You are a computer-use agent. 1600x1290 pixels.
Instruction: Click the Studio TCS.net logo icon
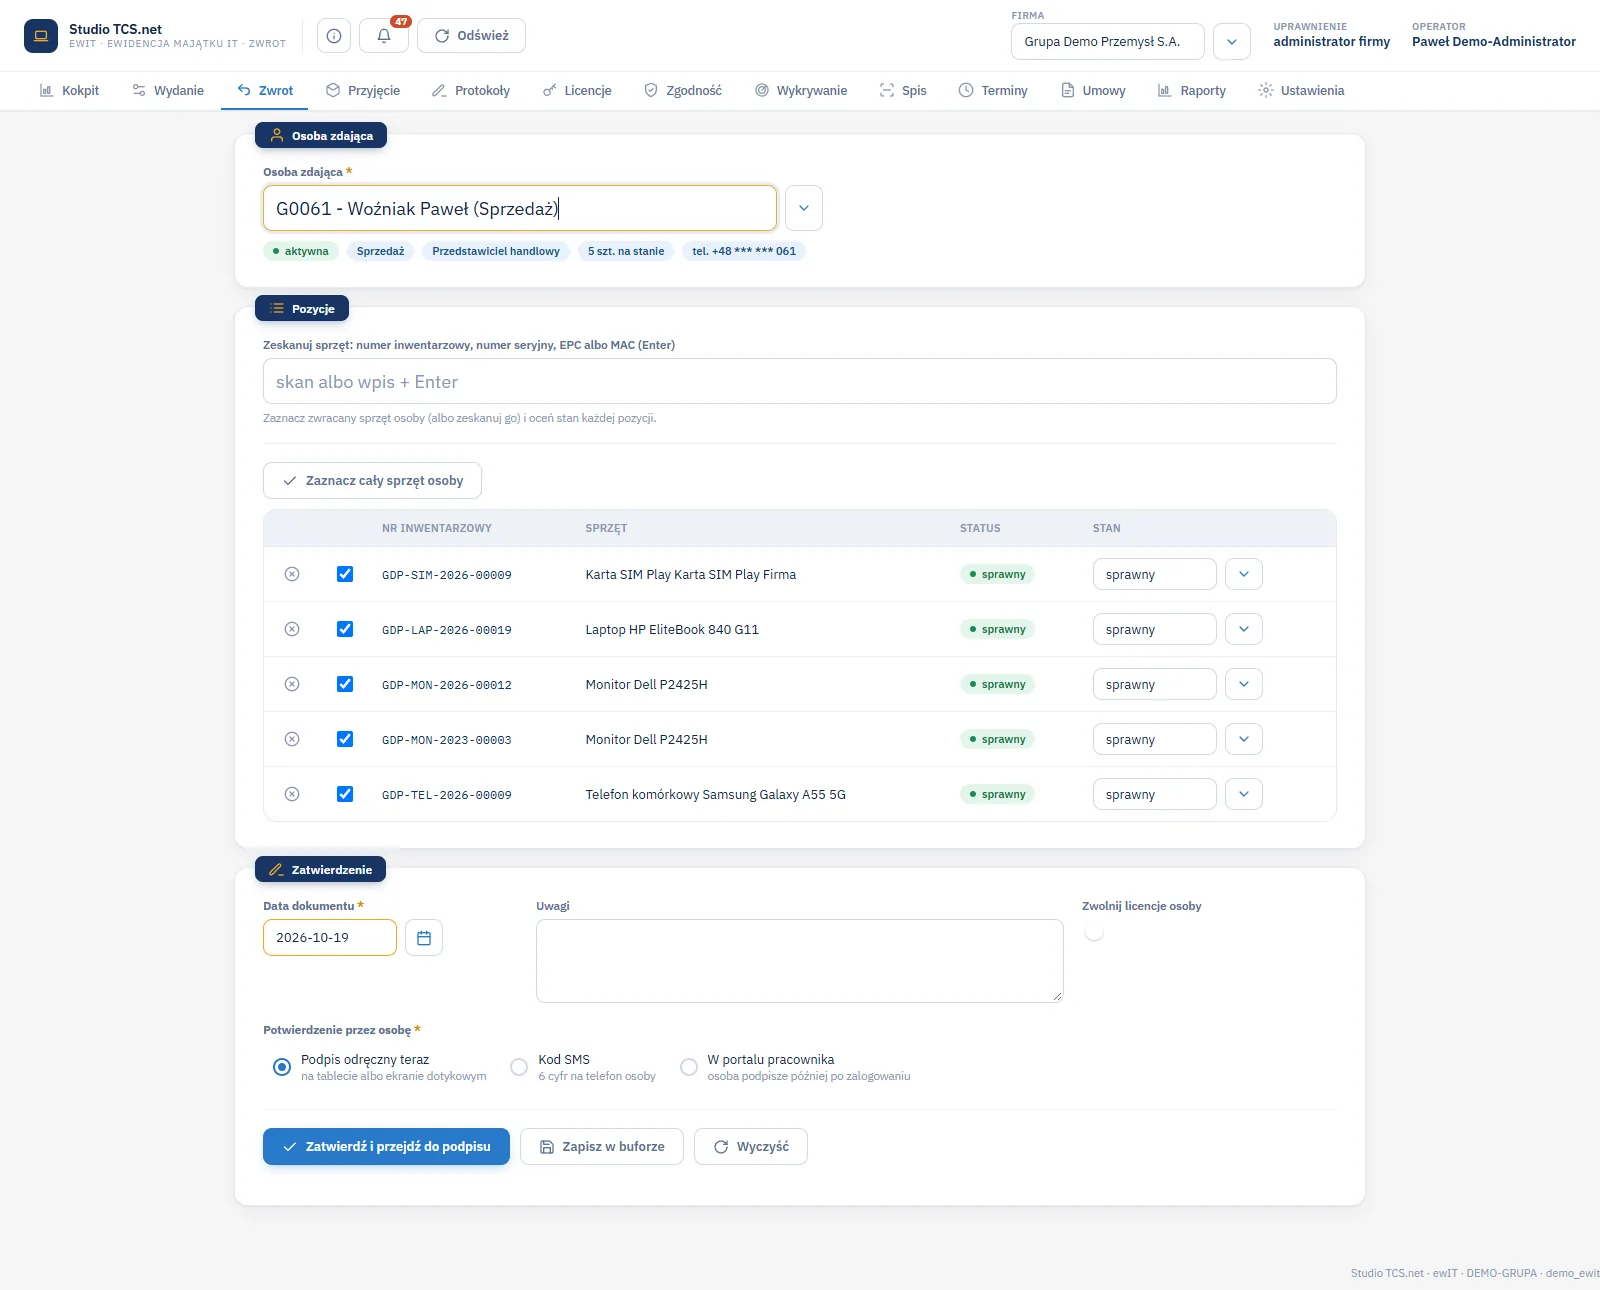point(41,36)
